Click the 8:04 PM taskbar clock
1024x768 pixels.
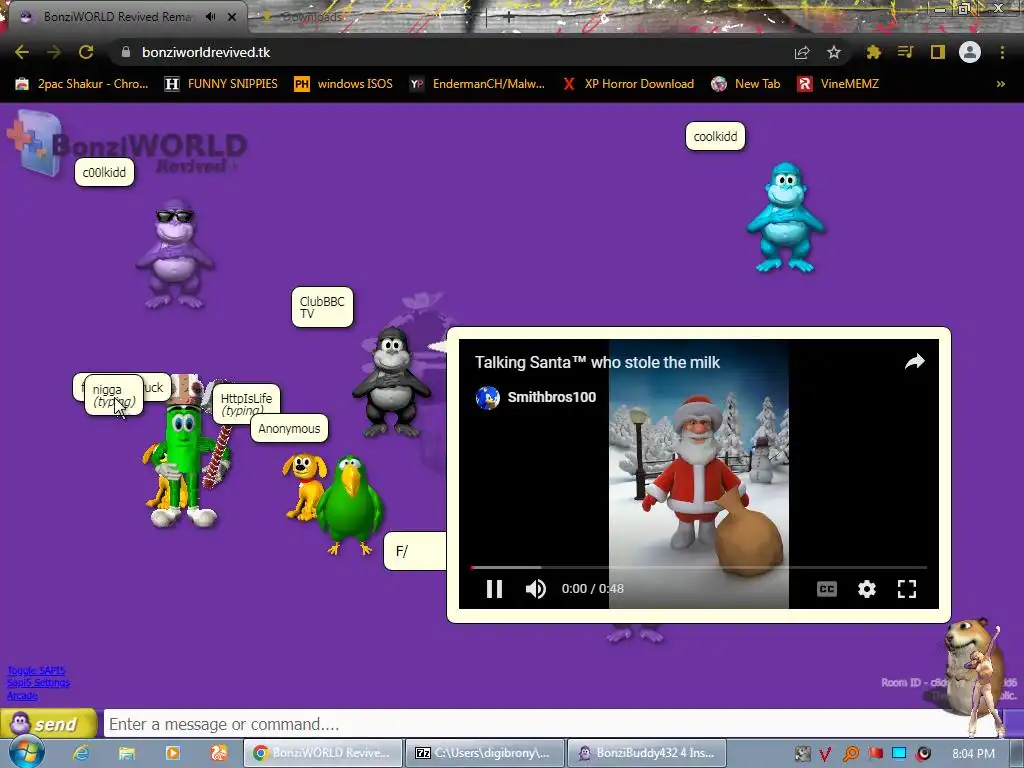[x=973, y=753]
